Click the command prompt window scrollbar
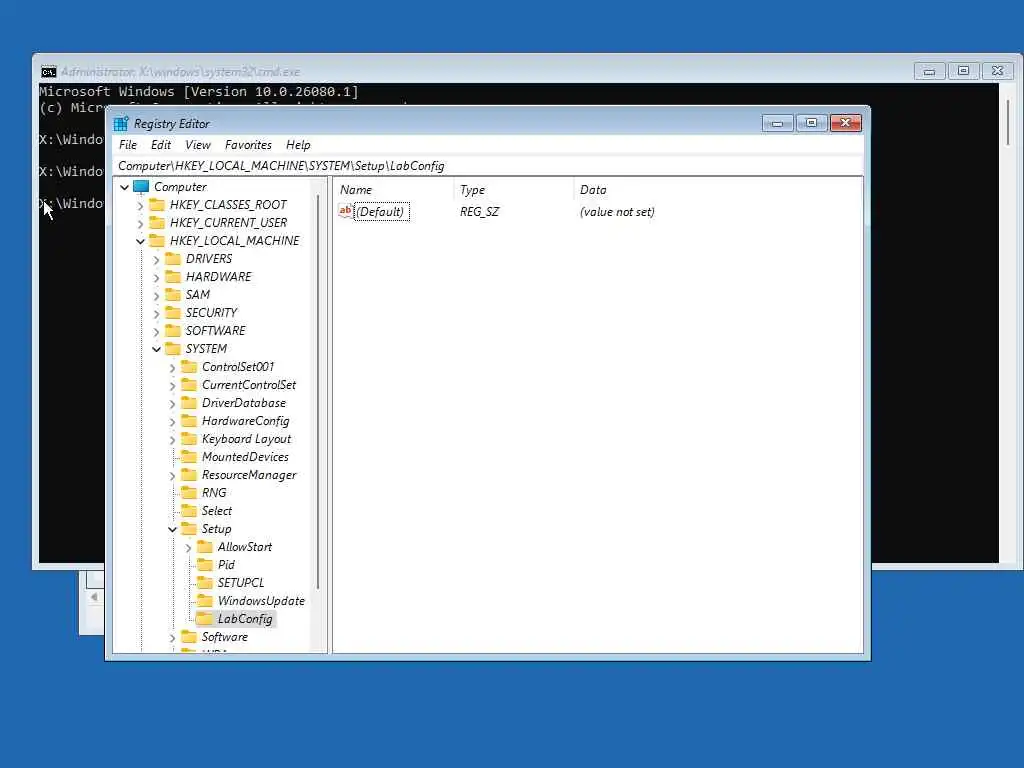The image size is (1024, 768). [1009, 123]
